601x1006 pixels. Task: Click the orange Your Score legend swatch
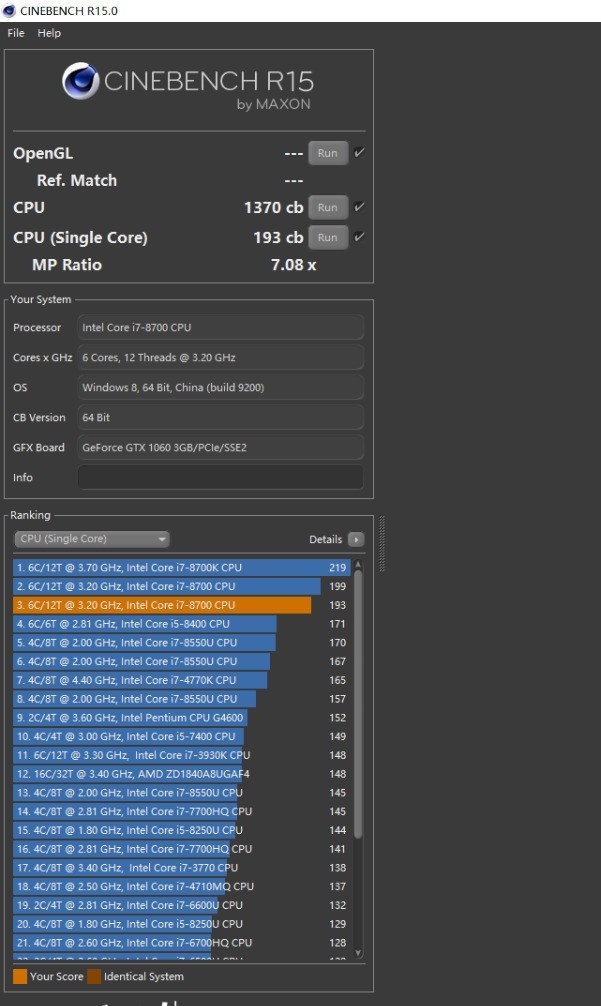[x=20, y=976]
